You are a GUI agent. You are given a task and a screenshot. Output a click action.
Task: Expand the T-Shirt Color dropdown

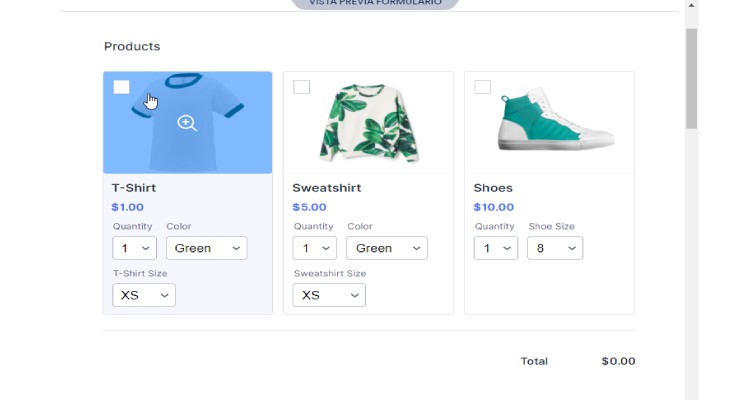click(206, 248)
